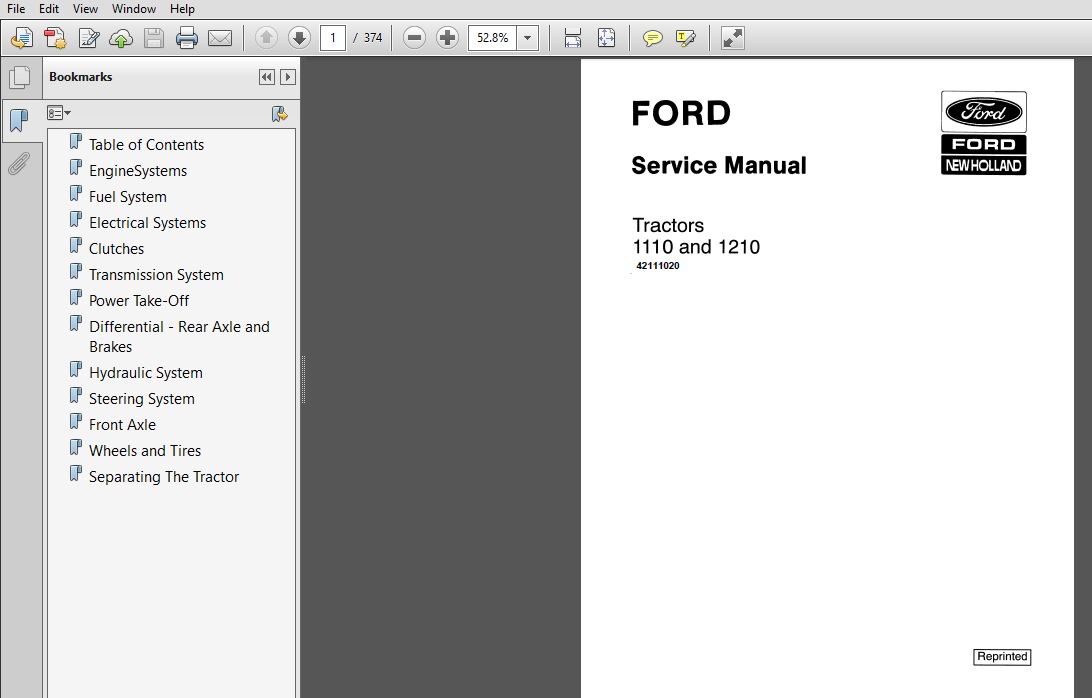This screenshot has width=1092, height=698.
Task: Show the Bookmarks panel via the sidebar icon
Action: [20, 121]
